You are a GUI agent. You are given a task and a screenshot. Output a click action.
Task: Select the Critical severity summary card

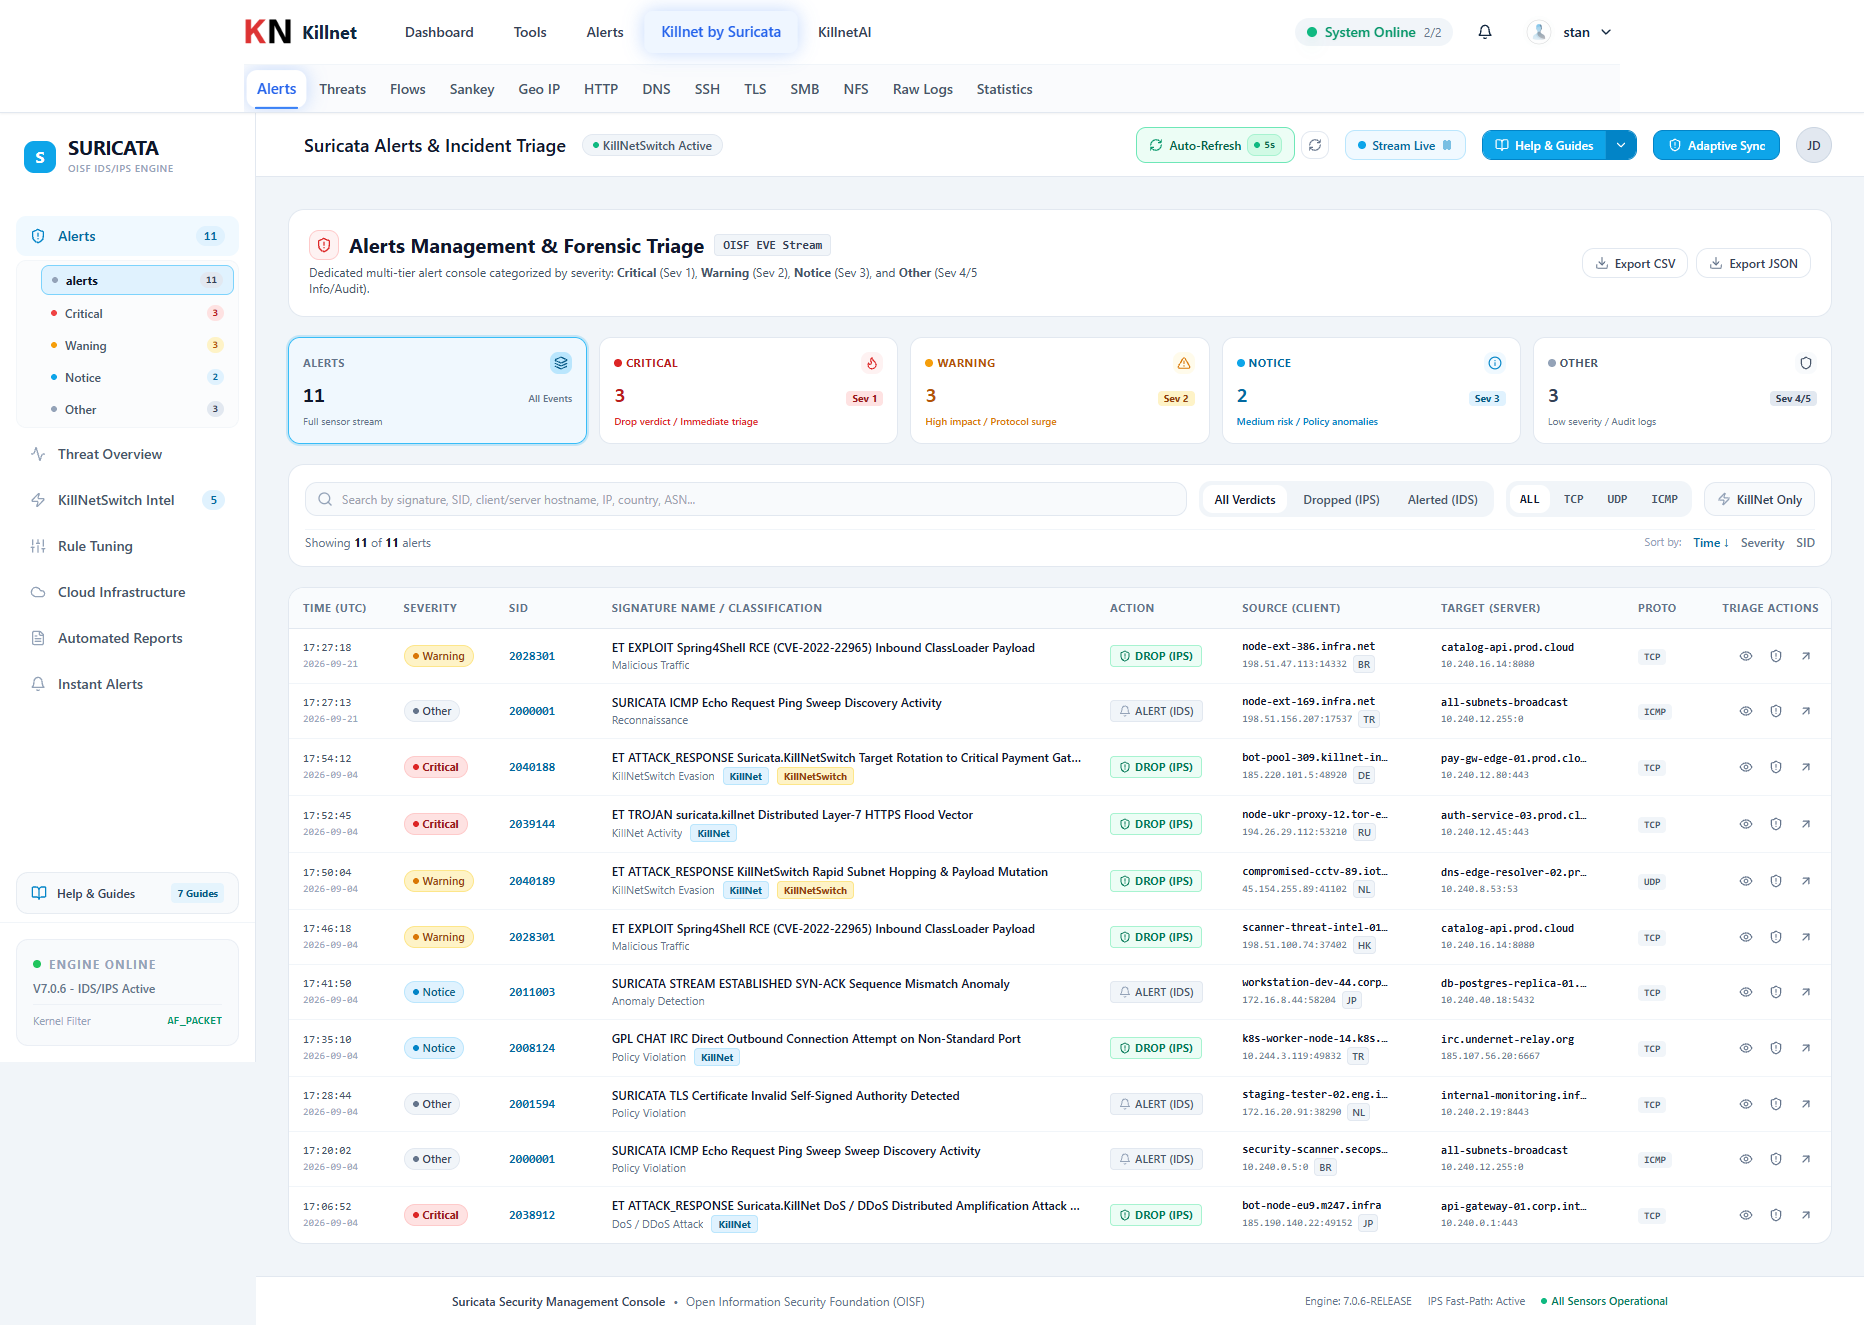tap(748, 390)
